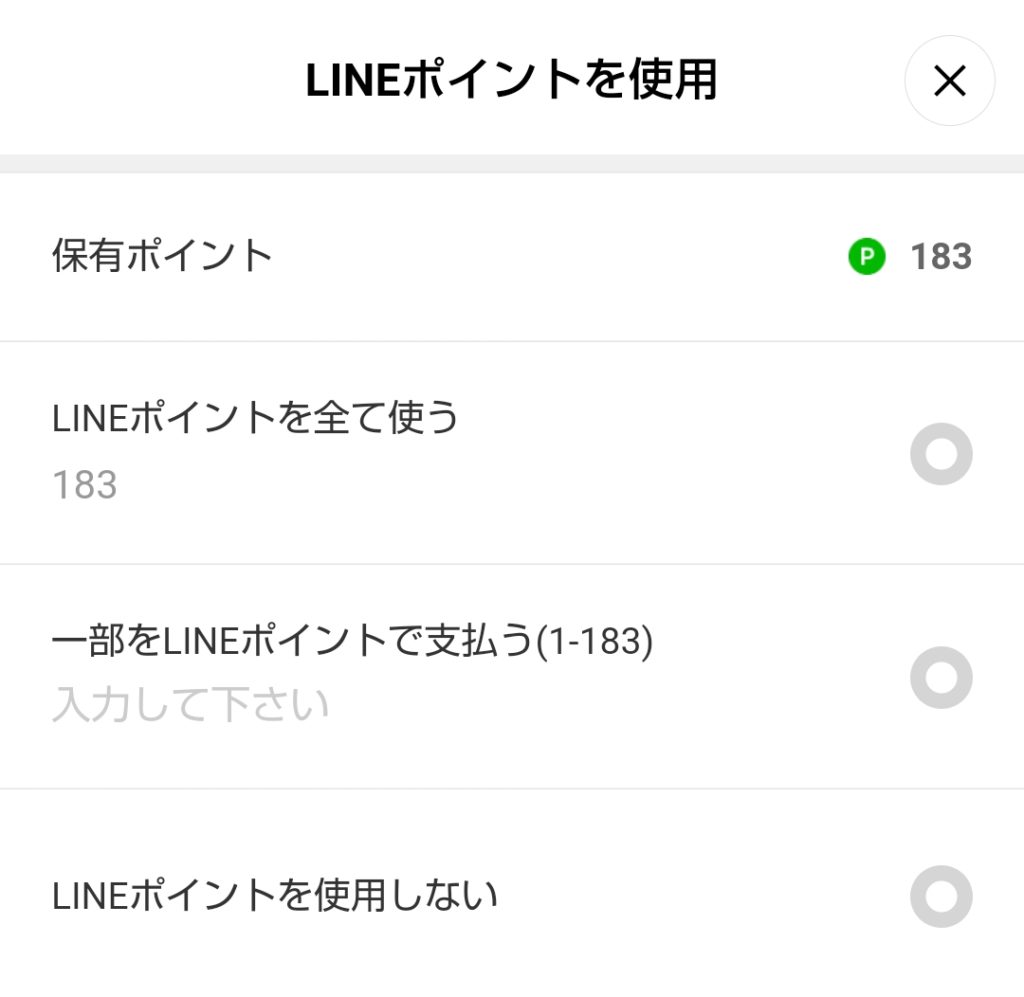Click '使用しない' in the last option label

point(406,895)
